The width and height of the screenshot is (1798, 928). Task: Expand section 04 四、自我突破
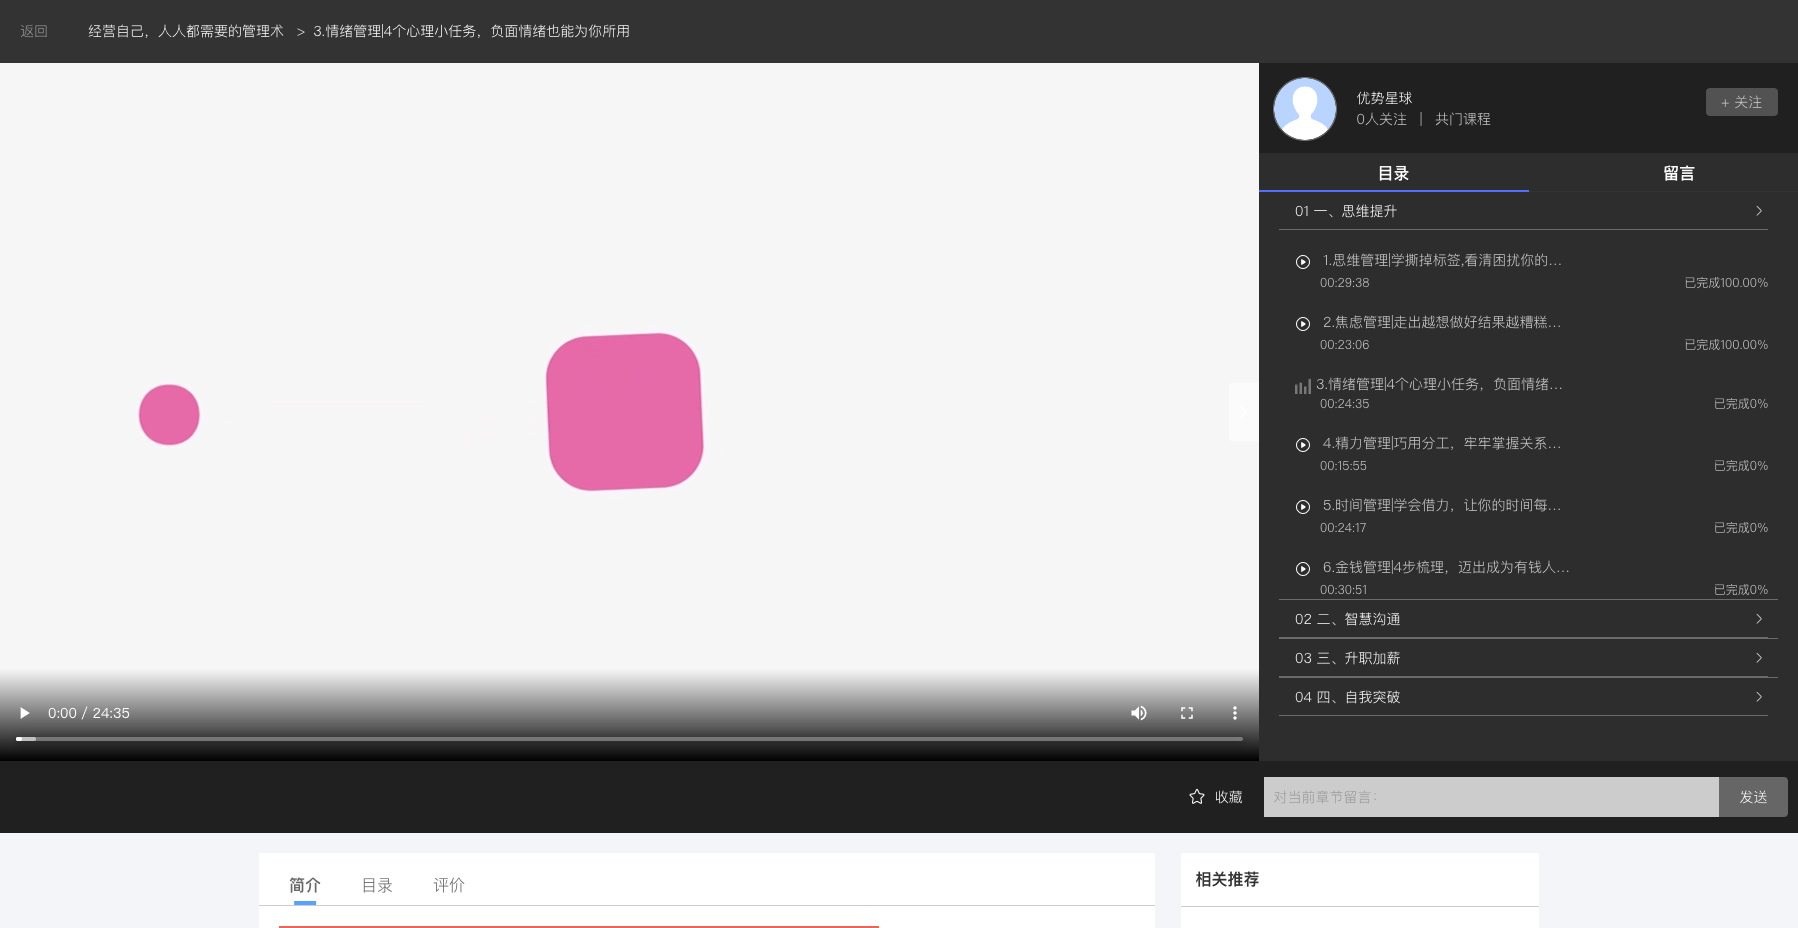1523,697
